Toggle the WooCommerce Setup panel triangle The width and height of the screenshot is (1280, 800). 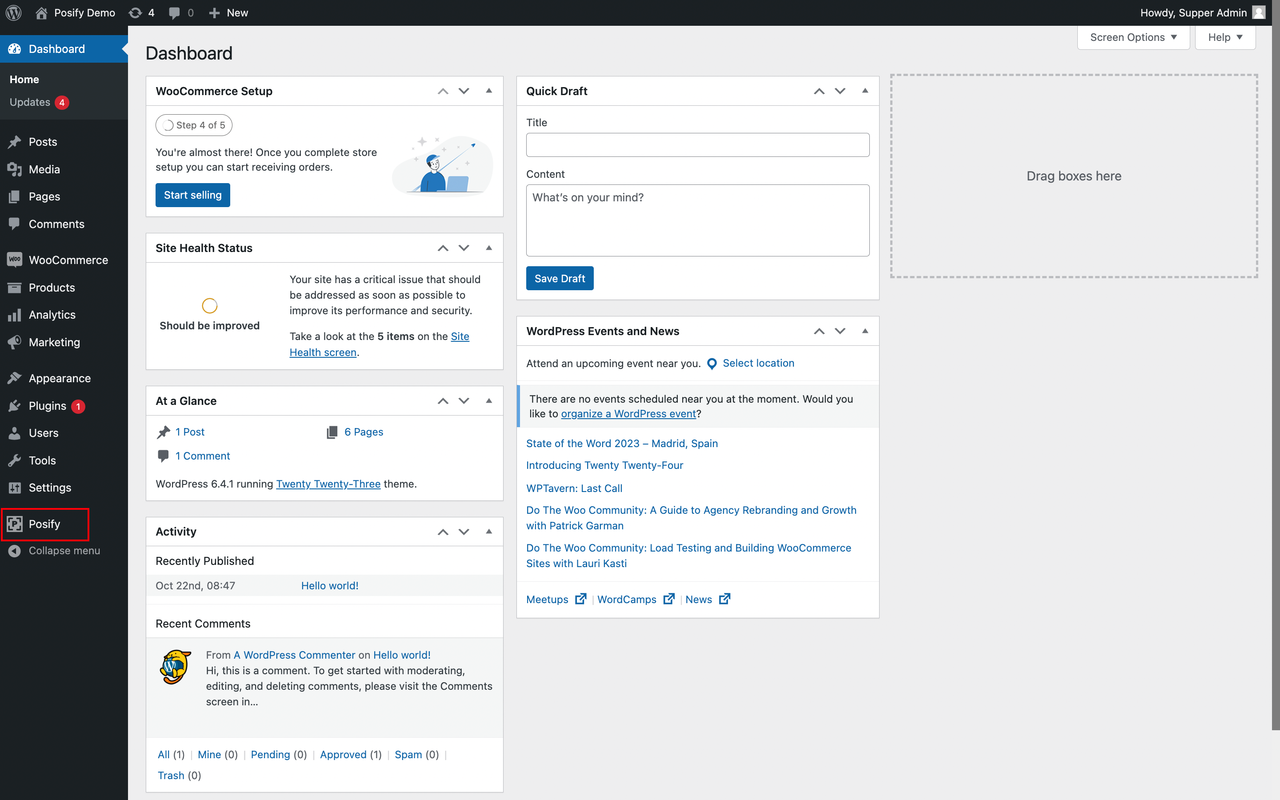click(x=489, y=91)
